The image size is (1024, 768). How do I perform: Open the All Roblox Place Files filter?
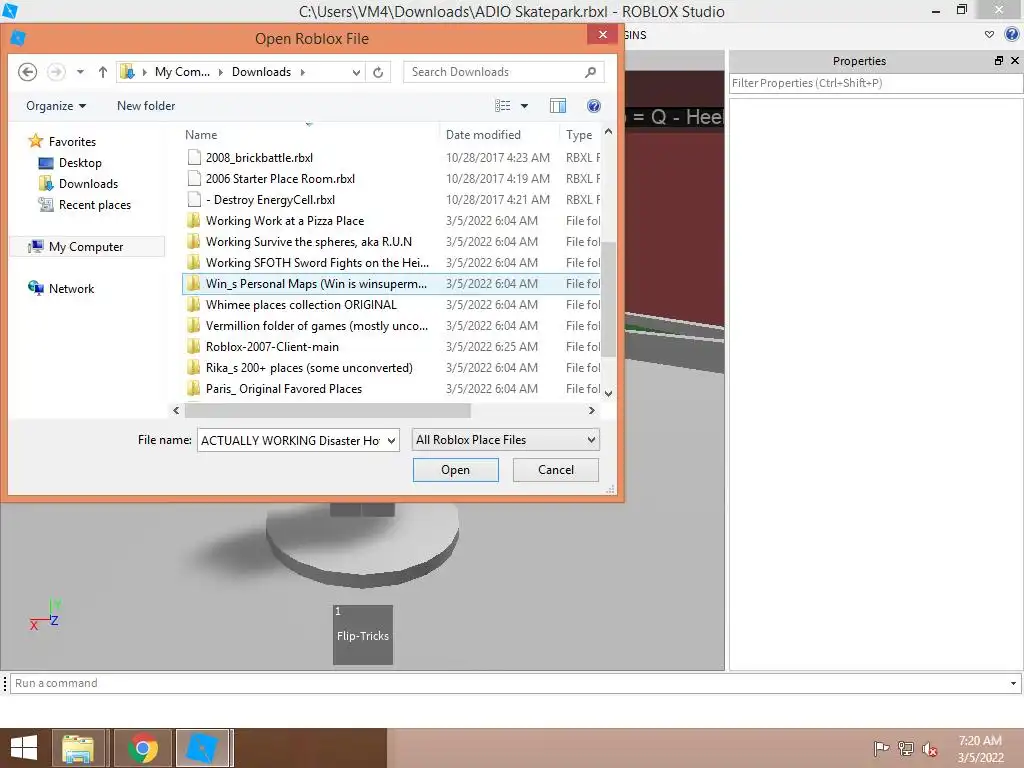click(x=505, y=440)
